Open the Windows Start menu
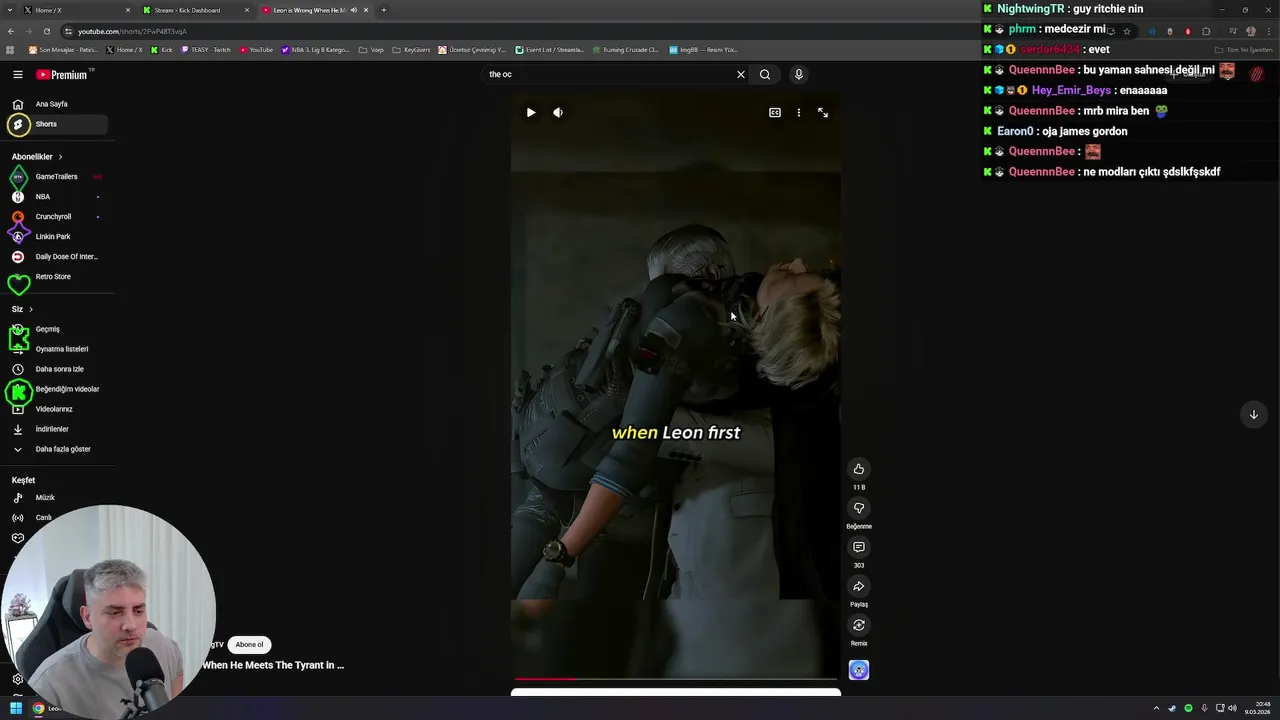1280x720 pixels. (16, 708)
